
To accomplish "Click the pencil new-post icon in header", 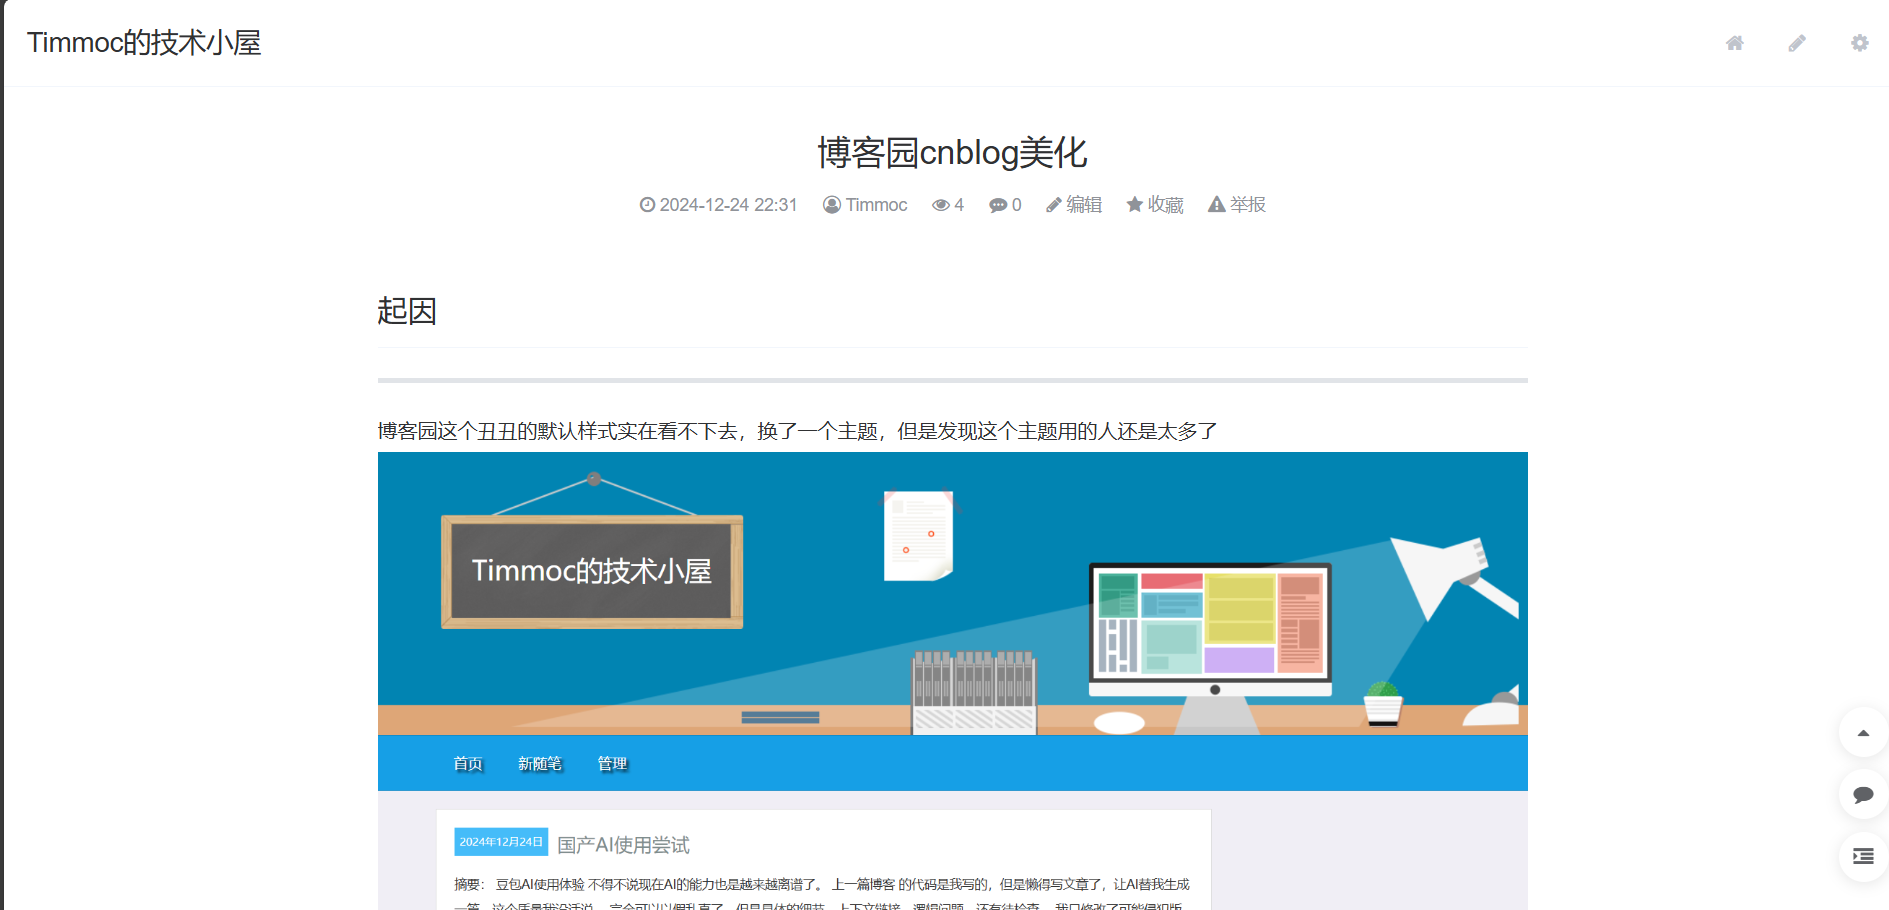I will click(1797, 43).
